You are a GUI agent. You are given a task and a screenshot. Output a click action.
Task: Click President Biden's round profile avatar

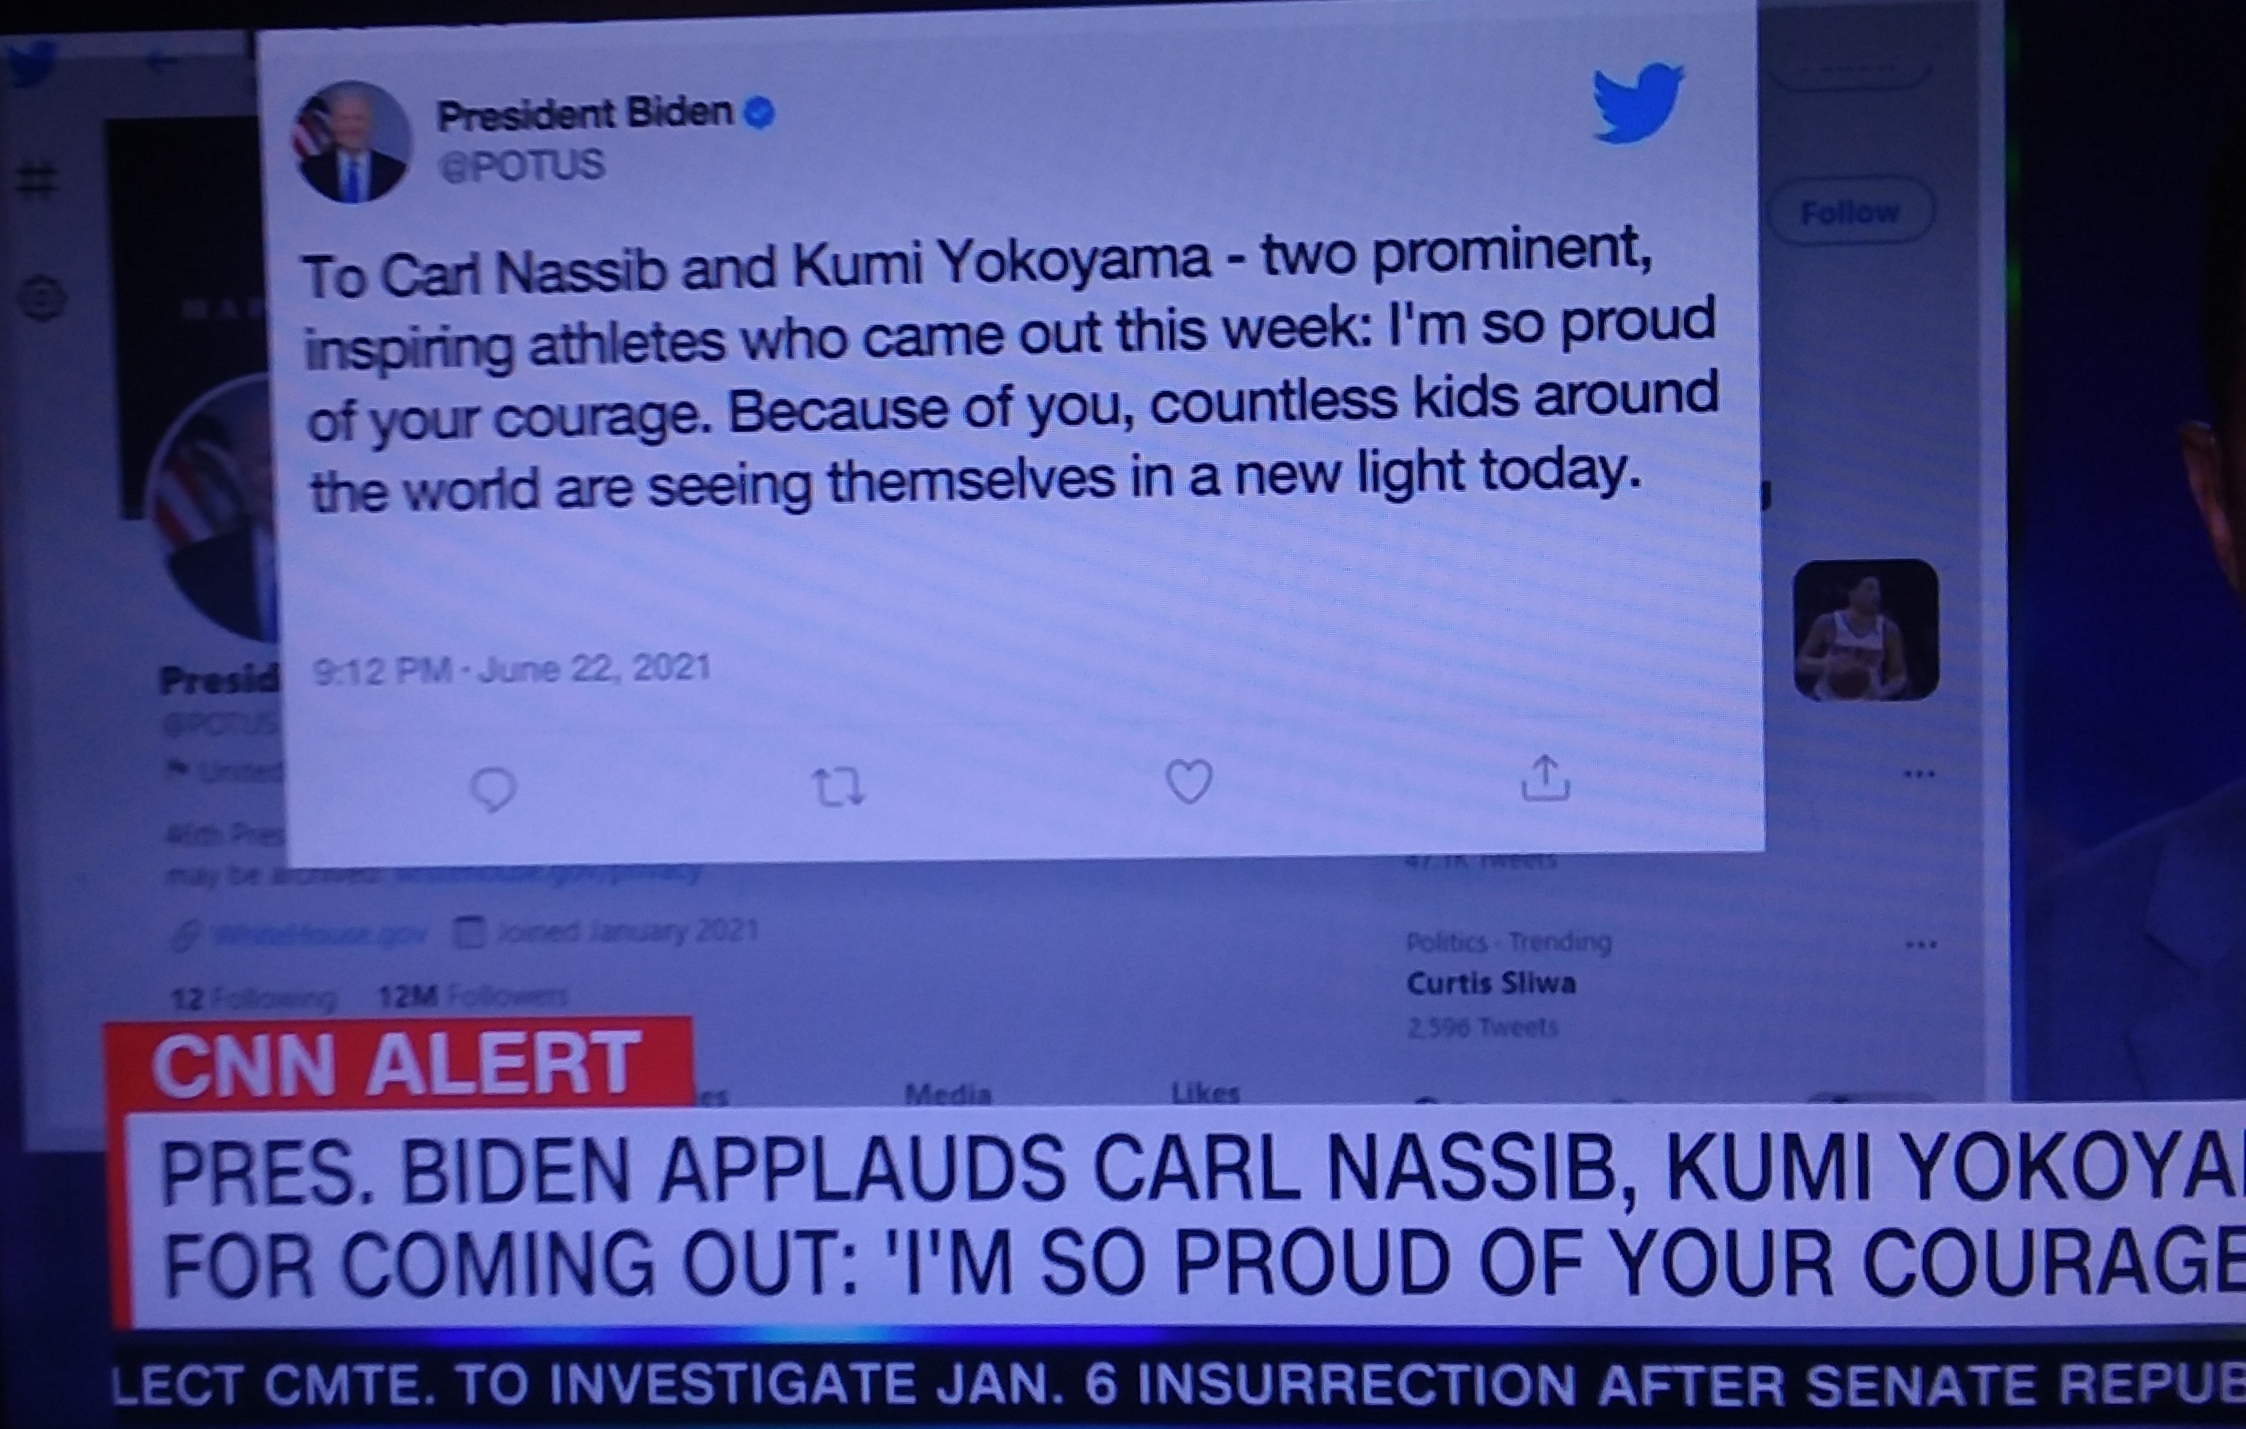tap(350, 142)
